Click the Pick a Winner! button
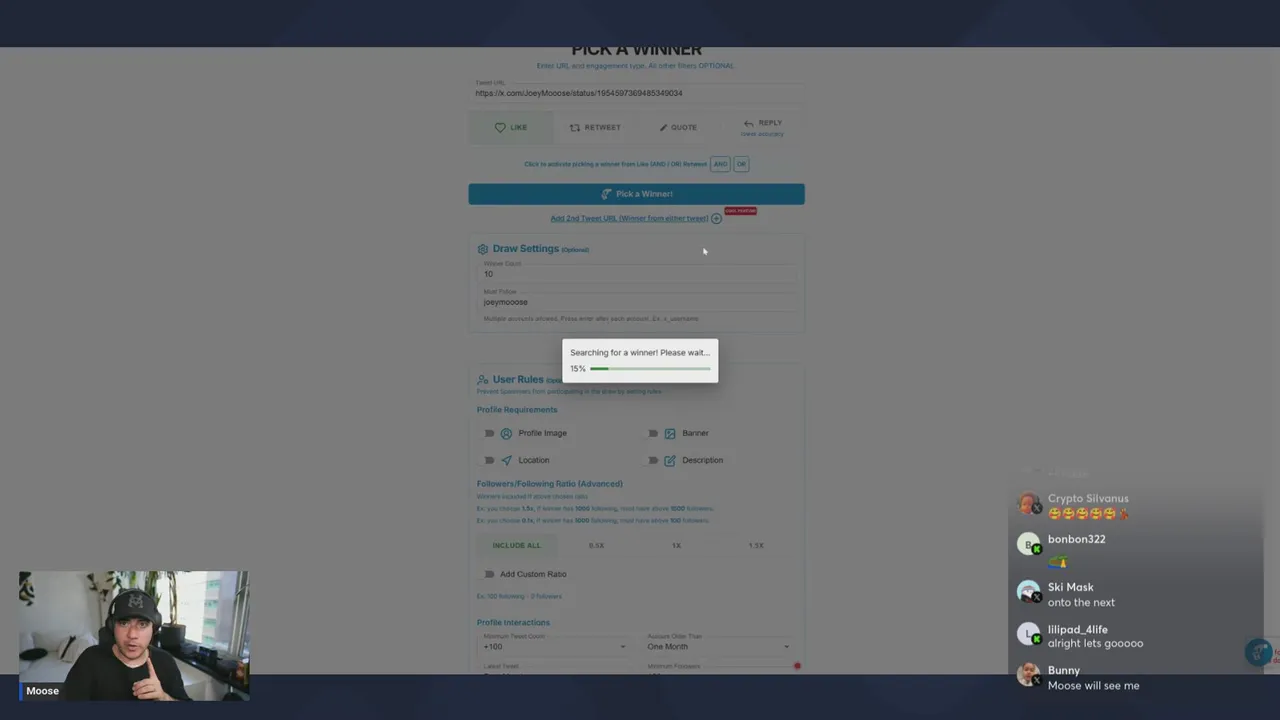 coord(636,194)
